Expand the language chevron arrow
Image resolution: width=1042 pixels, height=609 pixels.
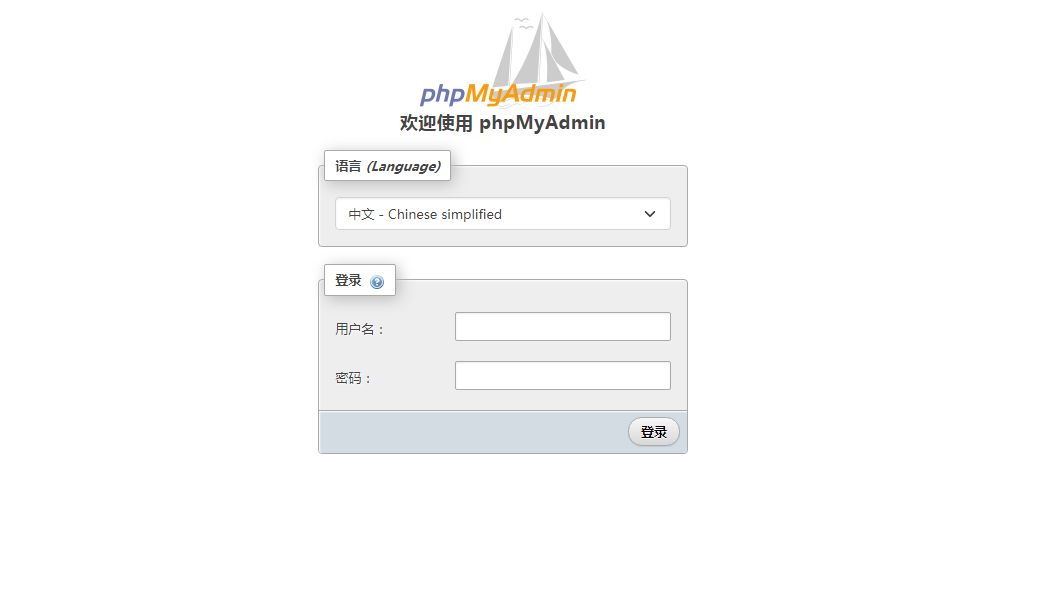coord(650,214)
